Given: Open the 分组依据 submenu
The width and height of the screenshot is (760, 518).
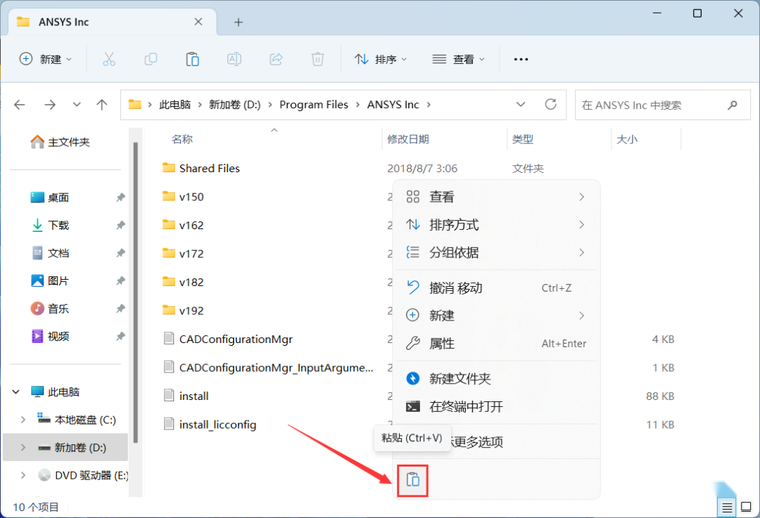Looking at the screenshot, I should coord(496,252).
